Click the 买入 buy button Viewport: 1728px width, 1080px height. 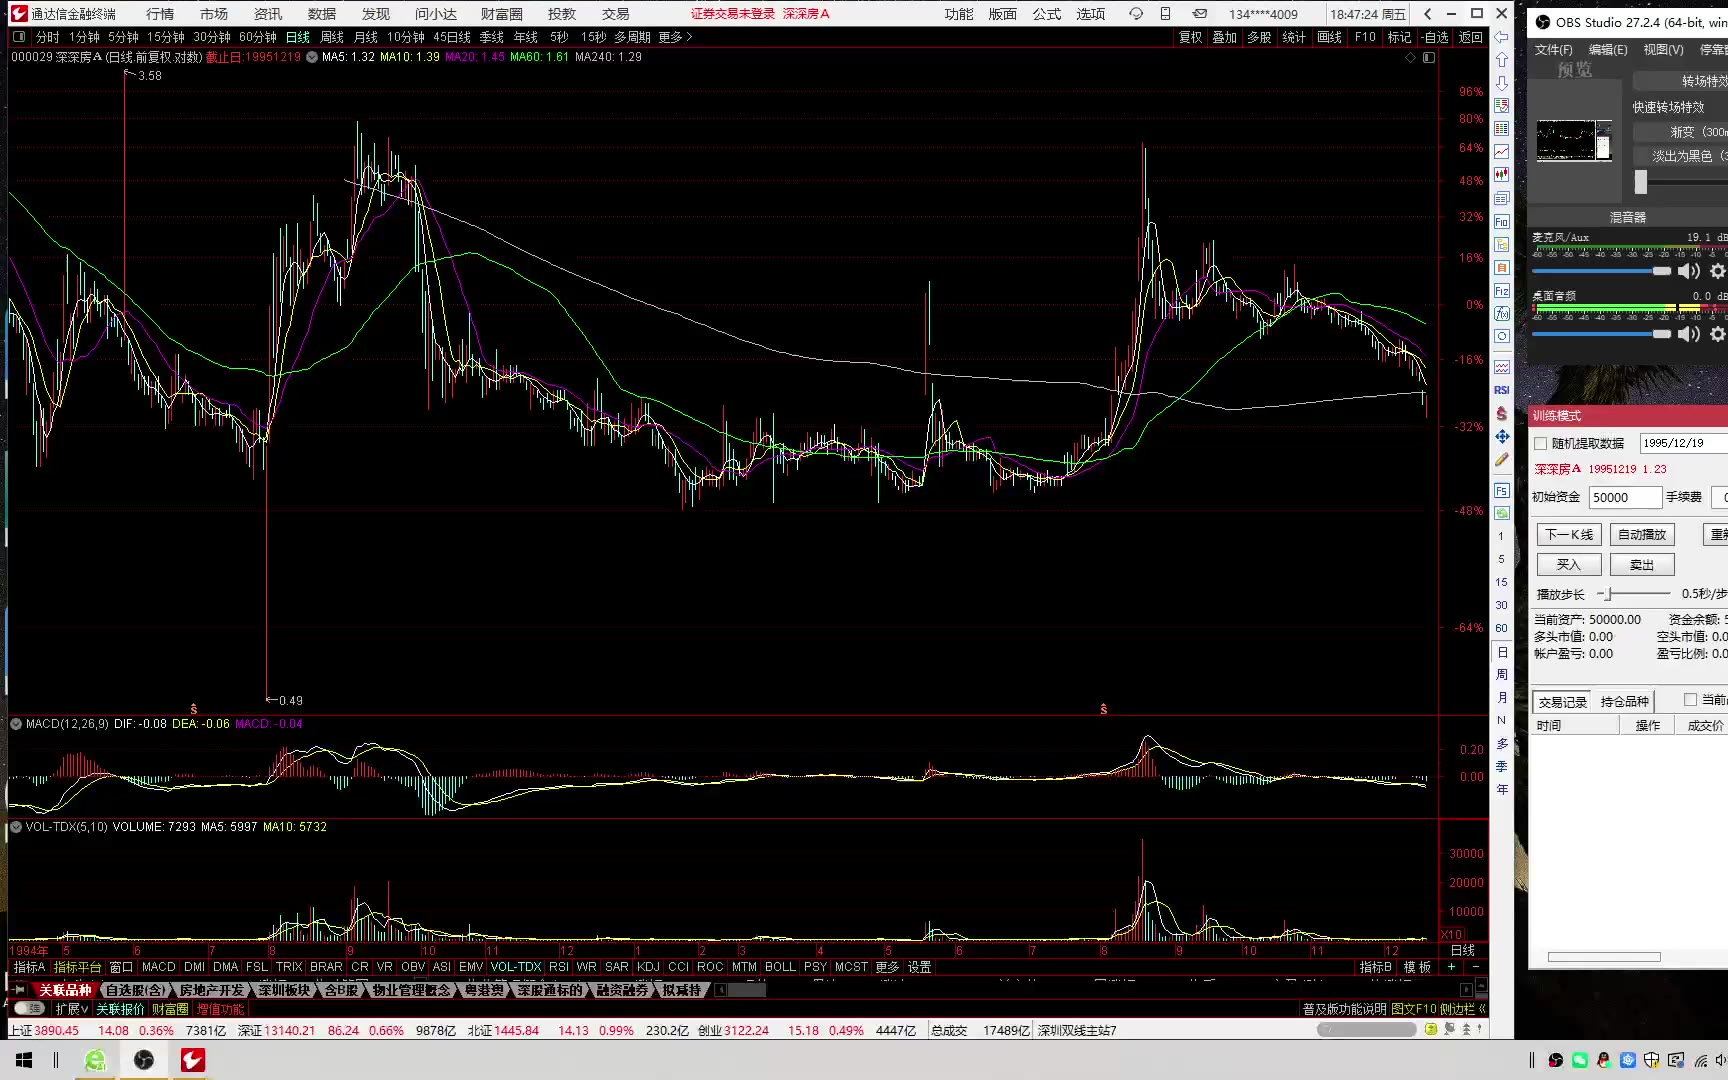coord(1568,565)
